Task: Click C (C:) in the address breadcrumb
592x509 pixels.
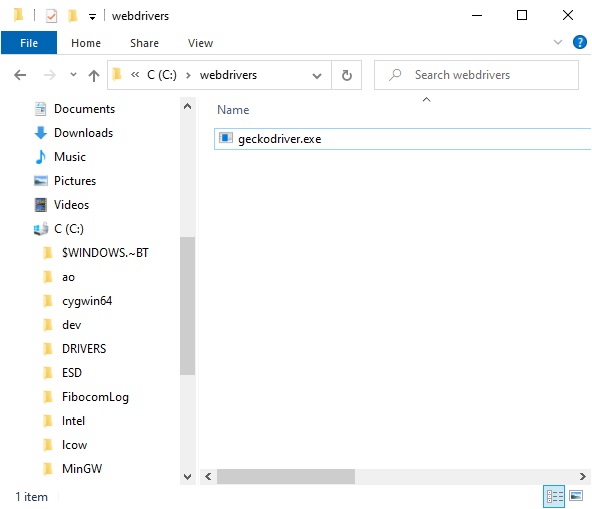Action: 162,75
